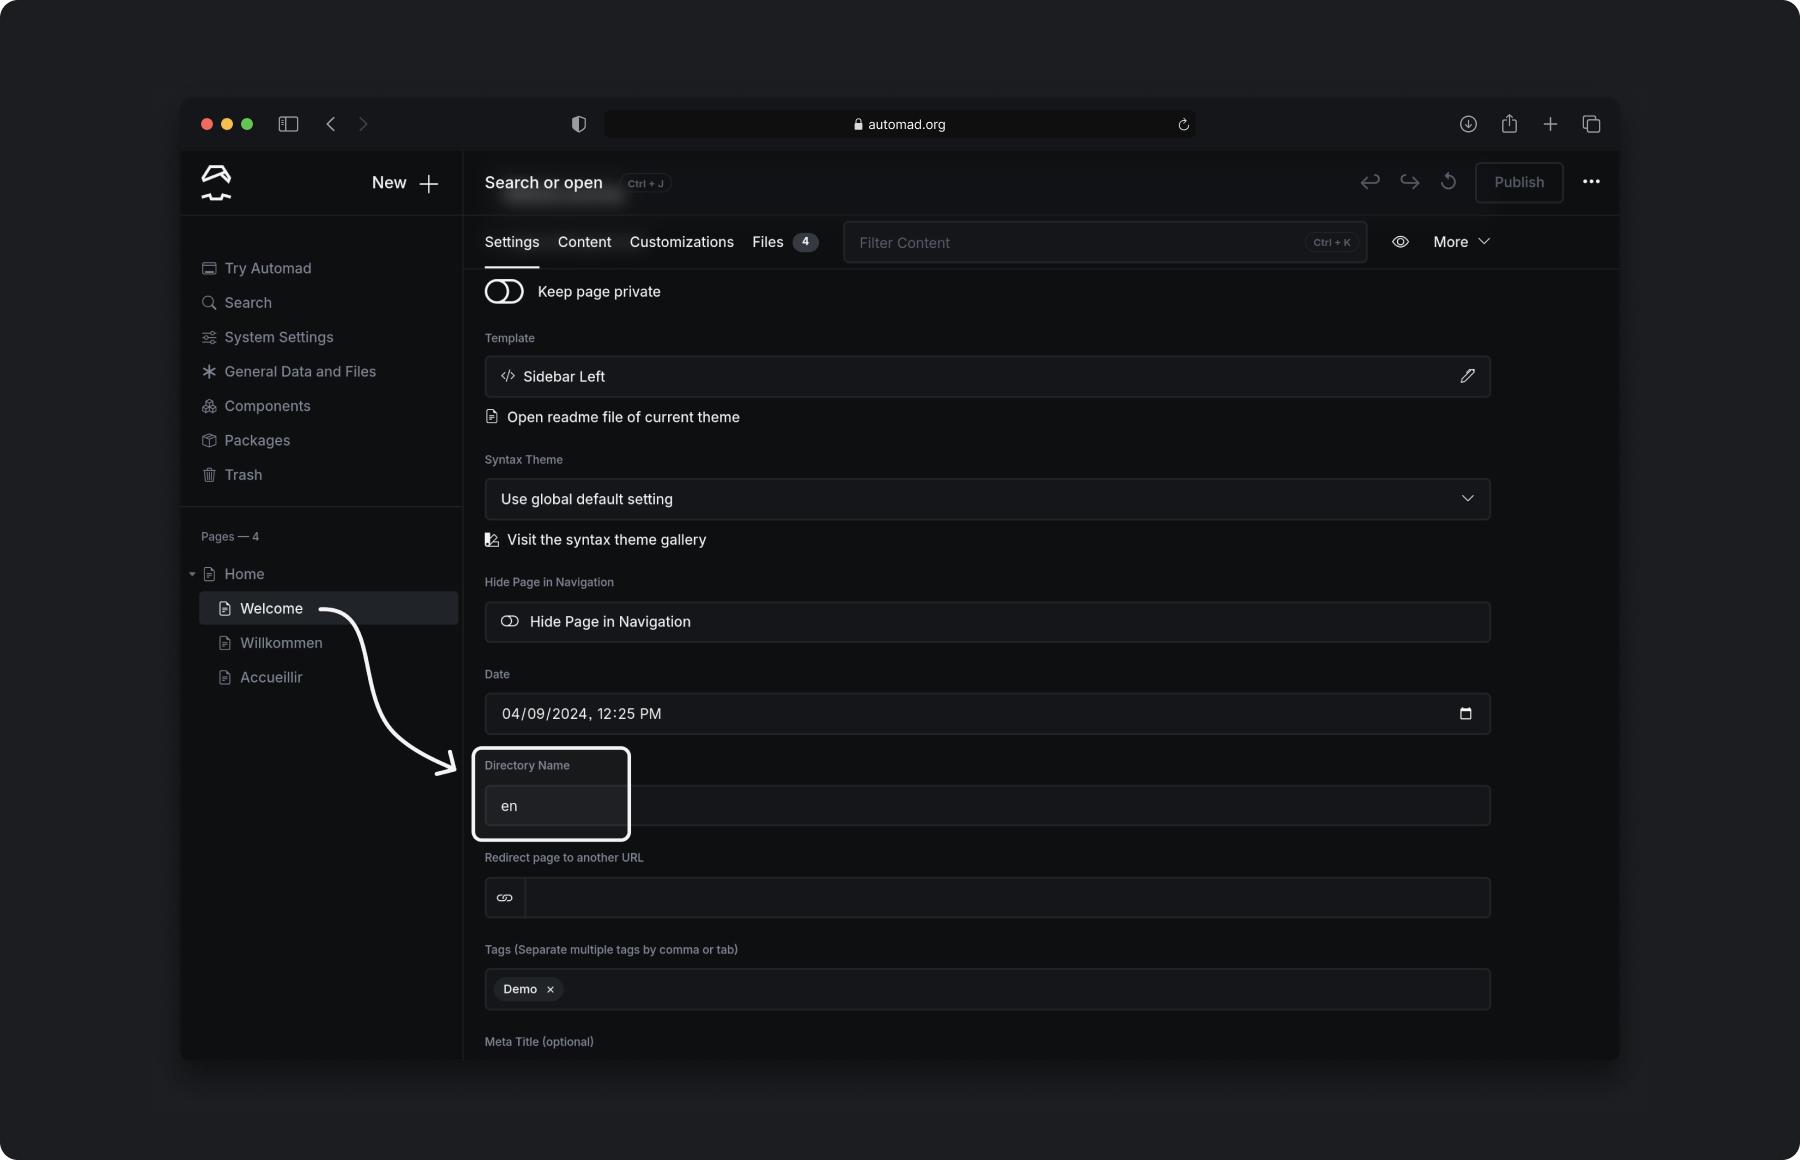Select the Home page in the tree

coord(234,574)
